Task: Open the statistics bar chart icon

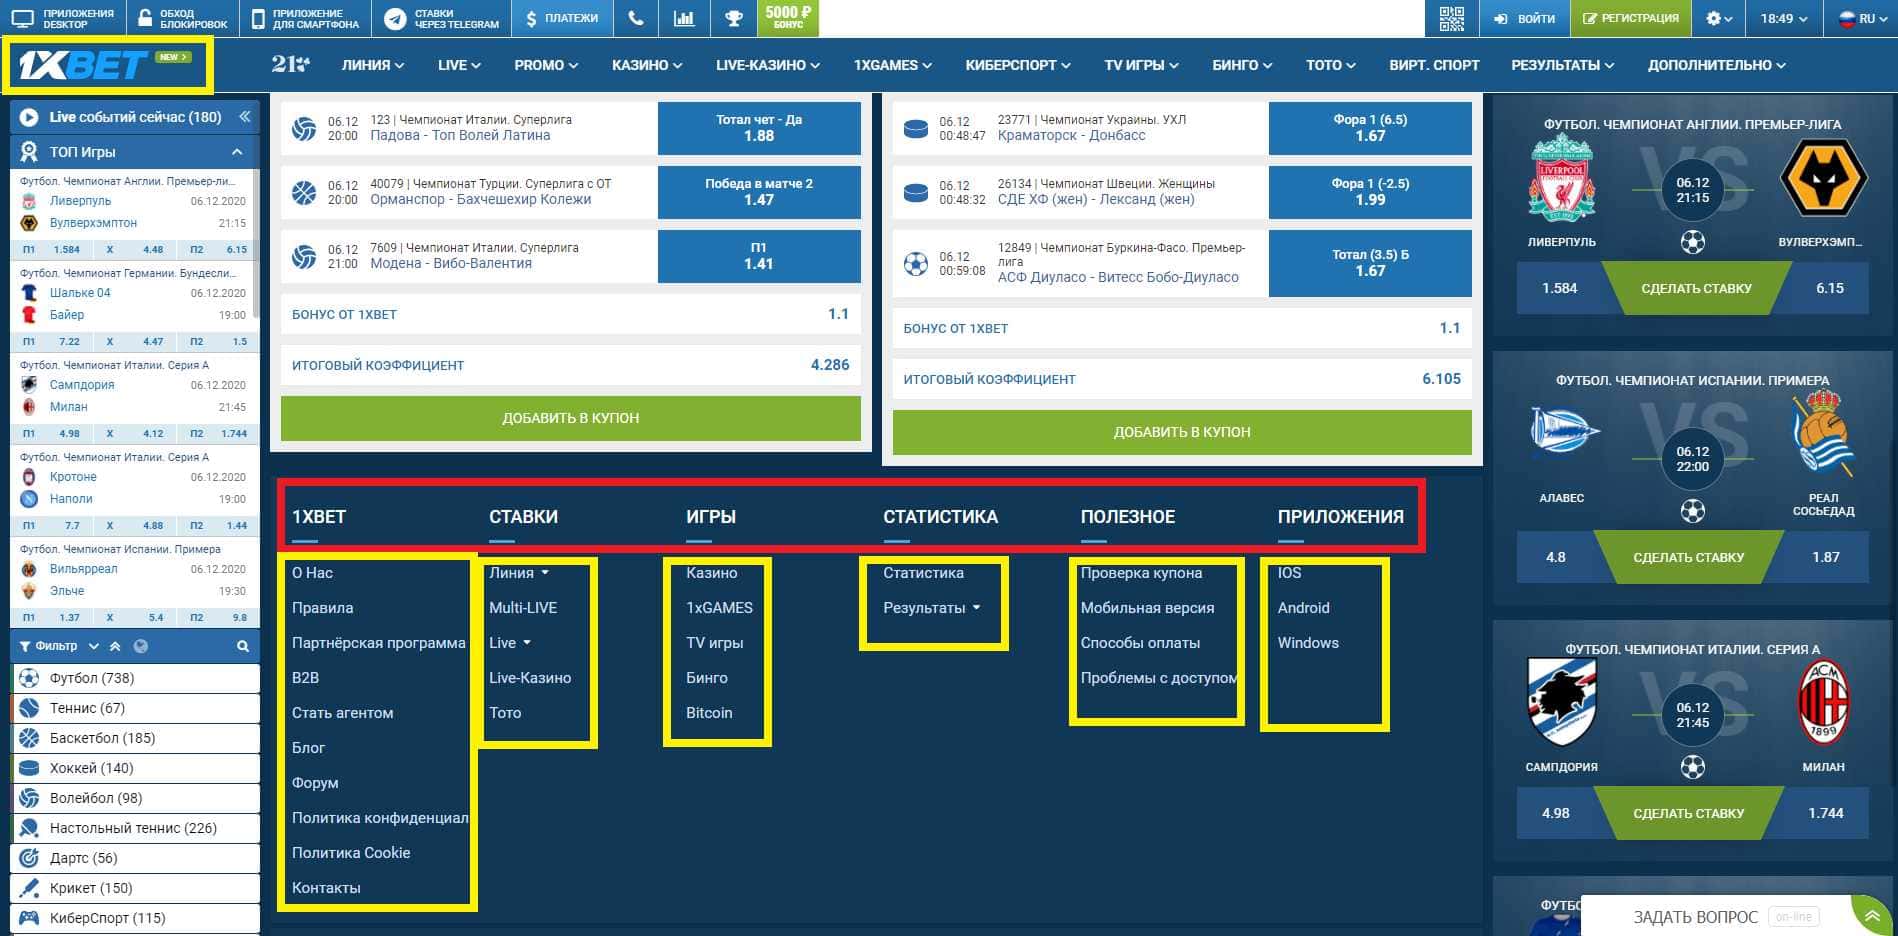Action: pos(684,18)
